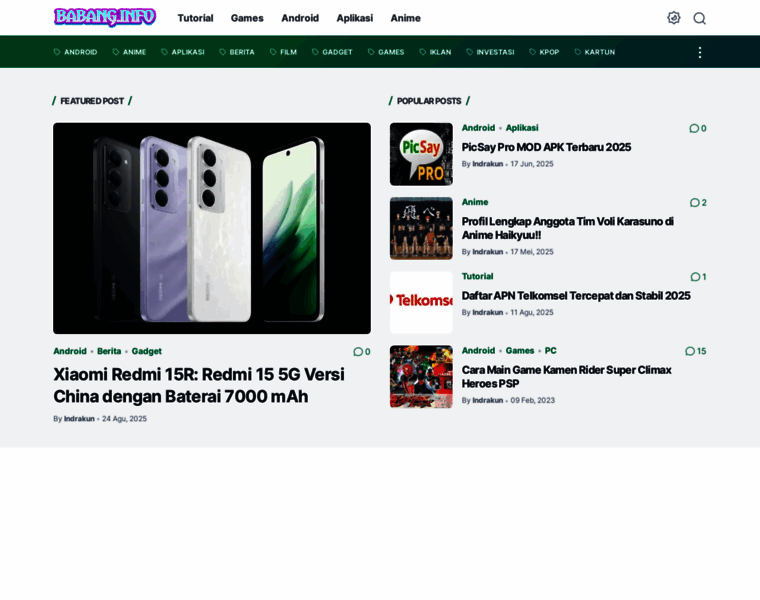Screen dimensions: 760x600
Task: Expand the three-dot more categories menu
Action: coord(699,52)
